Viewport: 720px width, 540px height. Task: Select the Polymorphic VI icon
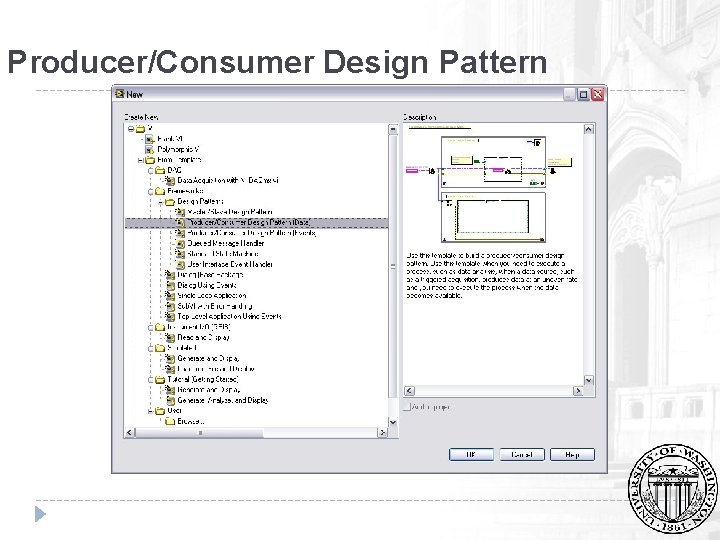[x=149, y=149]
